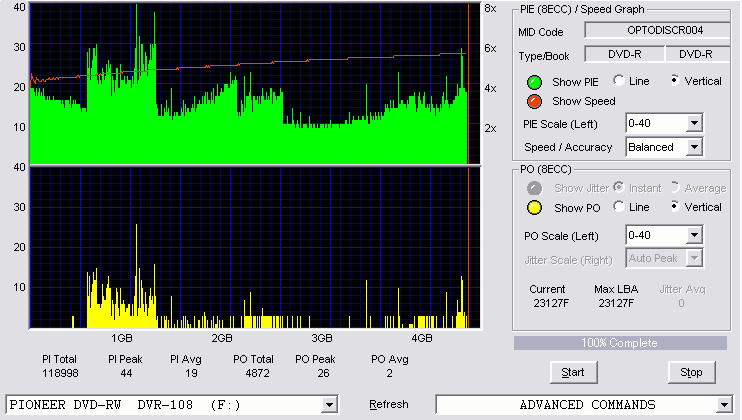
Task: Select Line mode for PO graph
Action: [618, 206]
